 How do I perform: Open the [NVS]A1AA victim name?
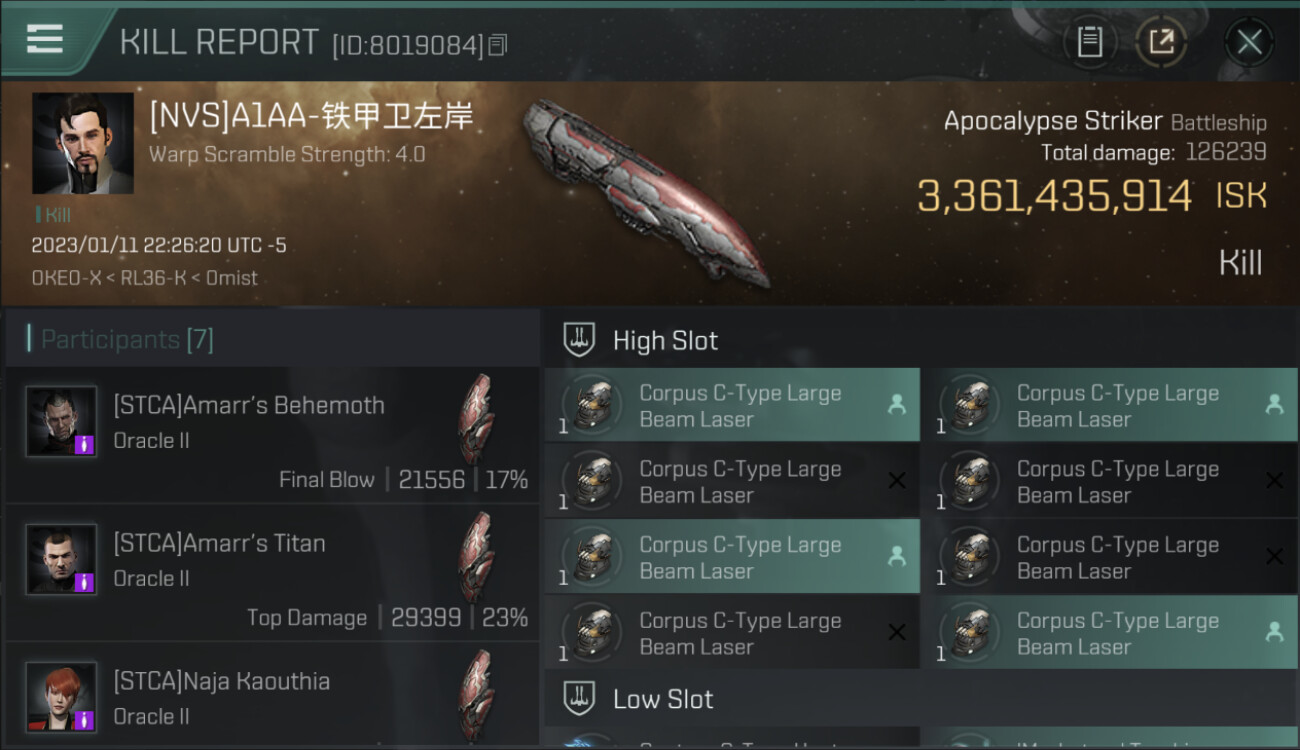tap(311, 116)
